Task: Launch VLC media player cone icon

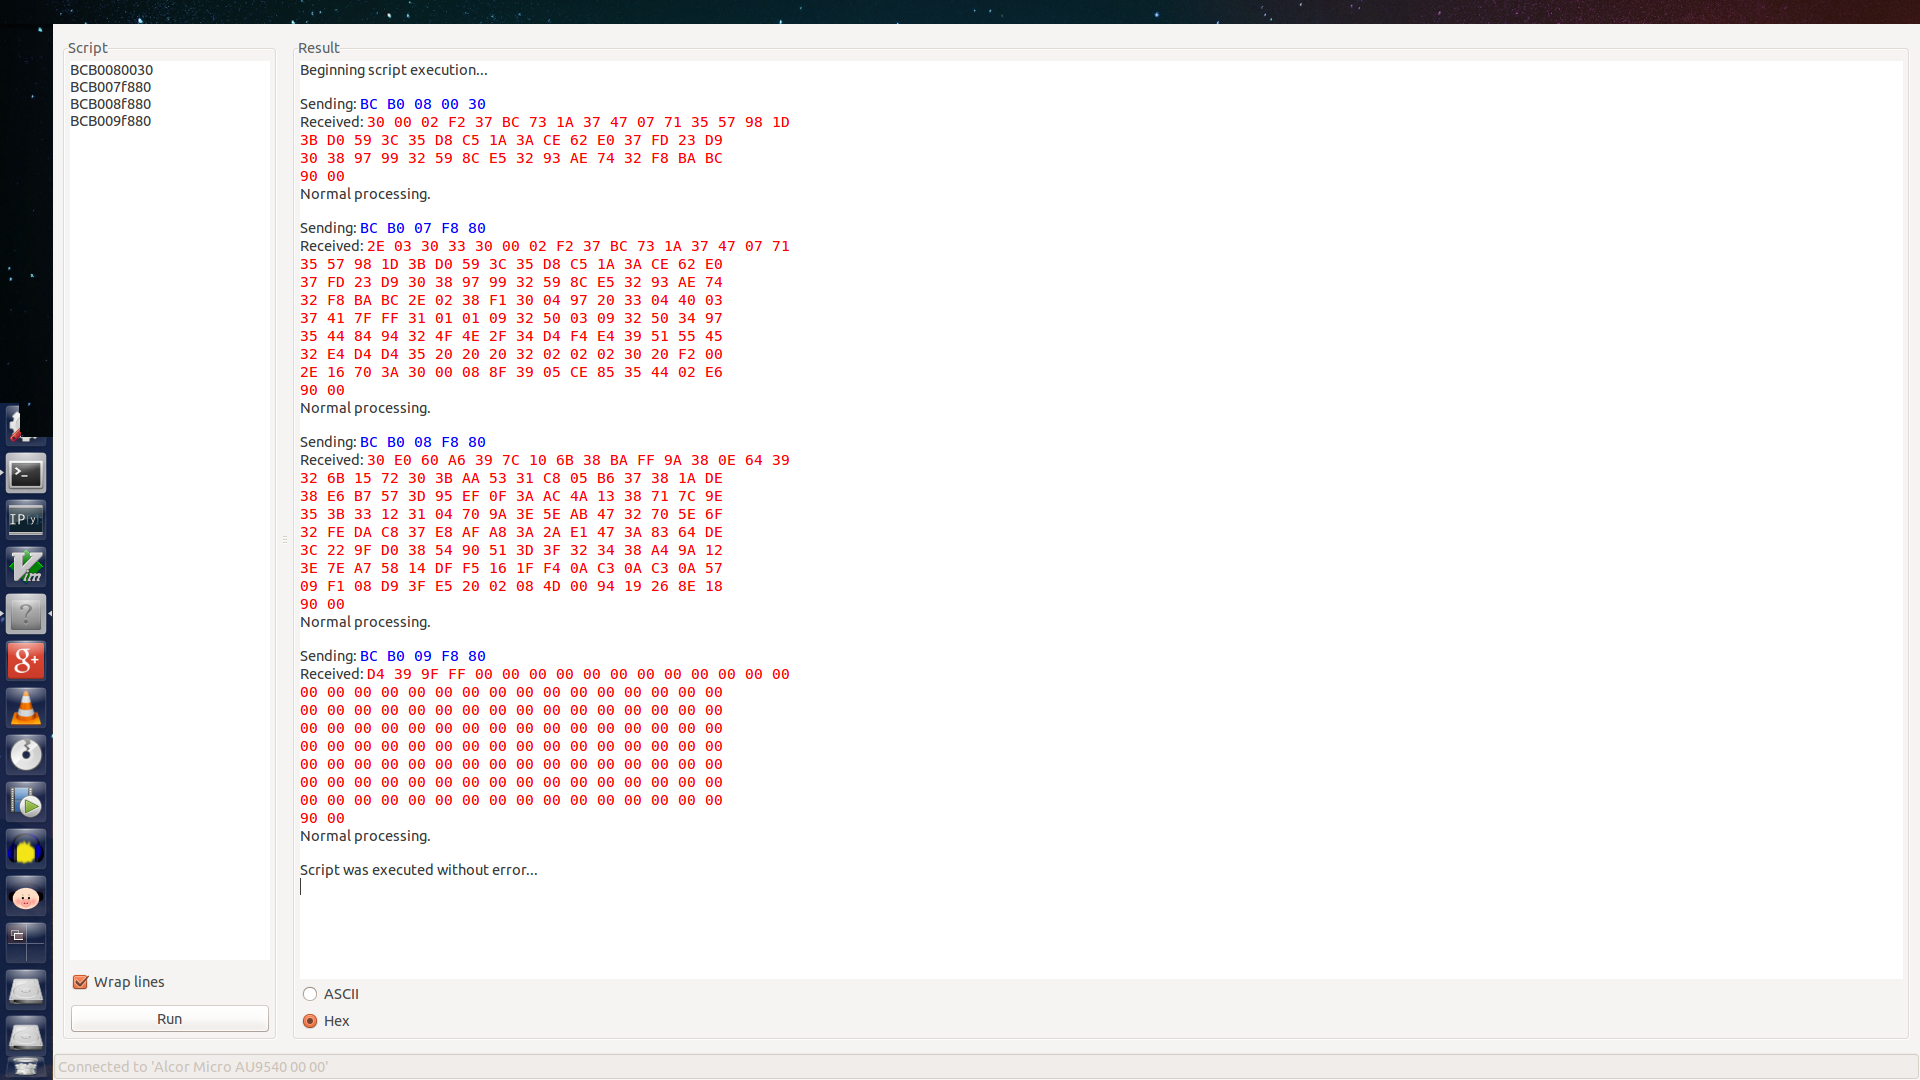Action: (26, 708)
